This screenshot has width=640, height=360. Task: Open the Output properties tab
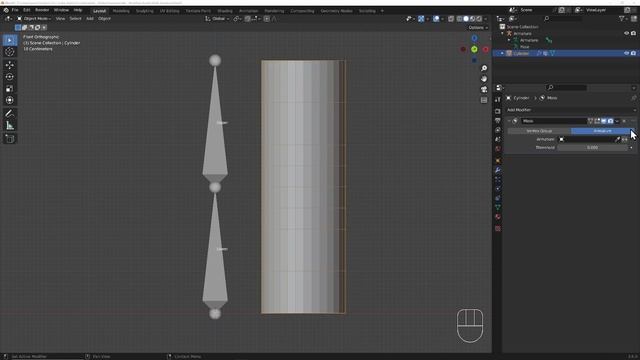tap(498, 121)
